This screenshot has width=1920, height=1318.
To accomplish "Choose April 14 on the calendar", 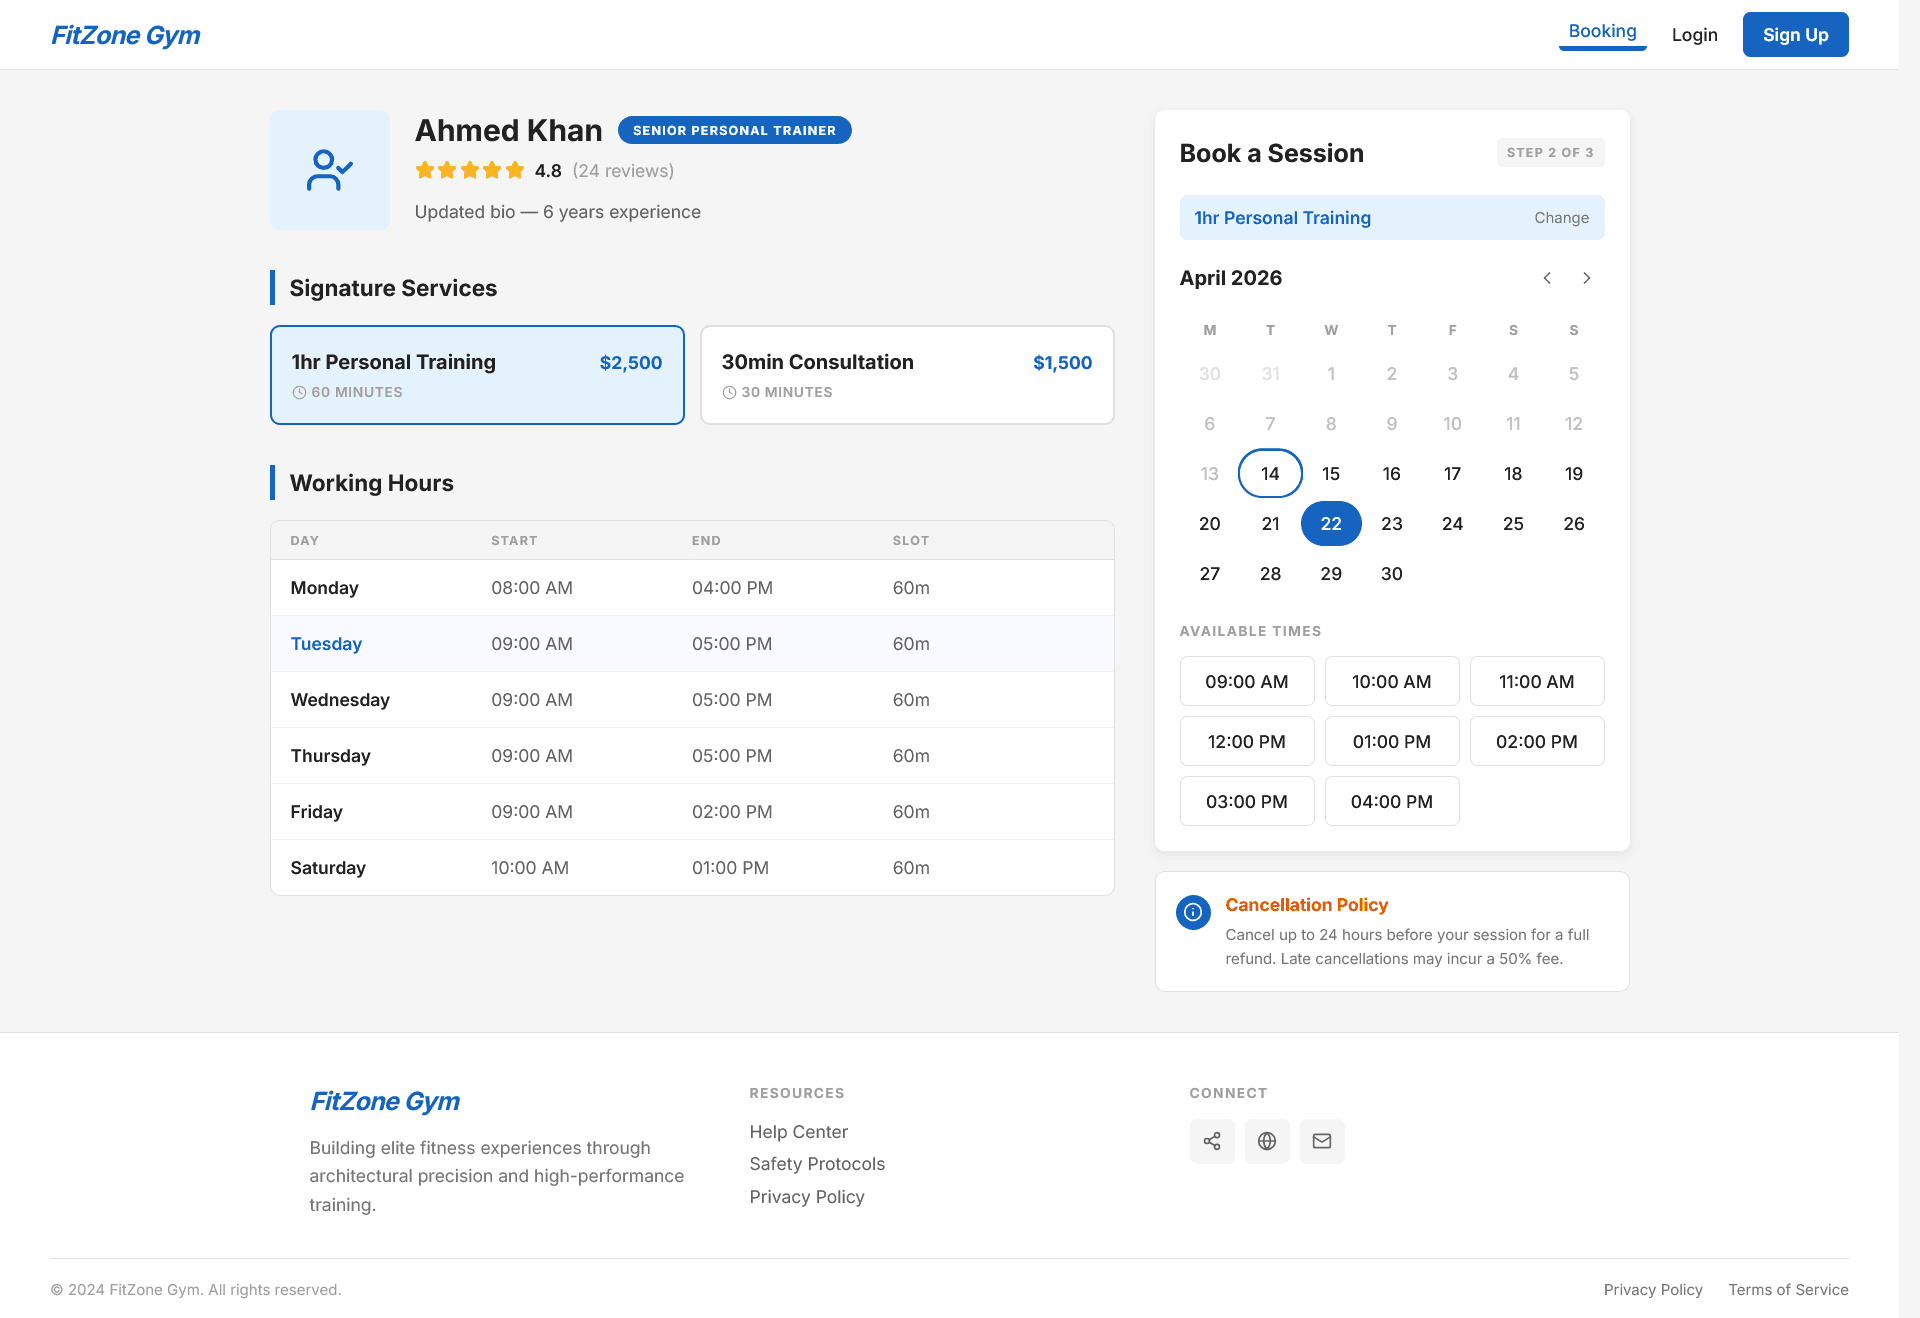I will coord(1270,473).
